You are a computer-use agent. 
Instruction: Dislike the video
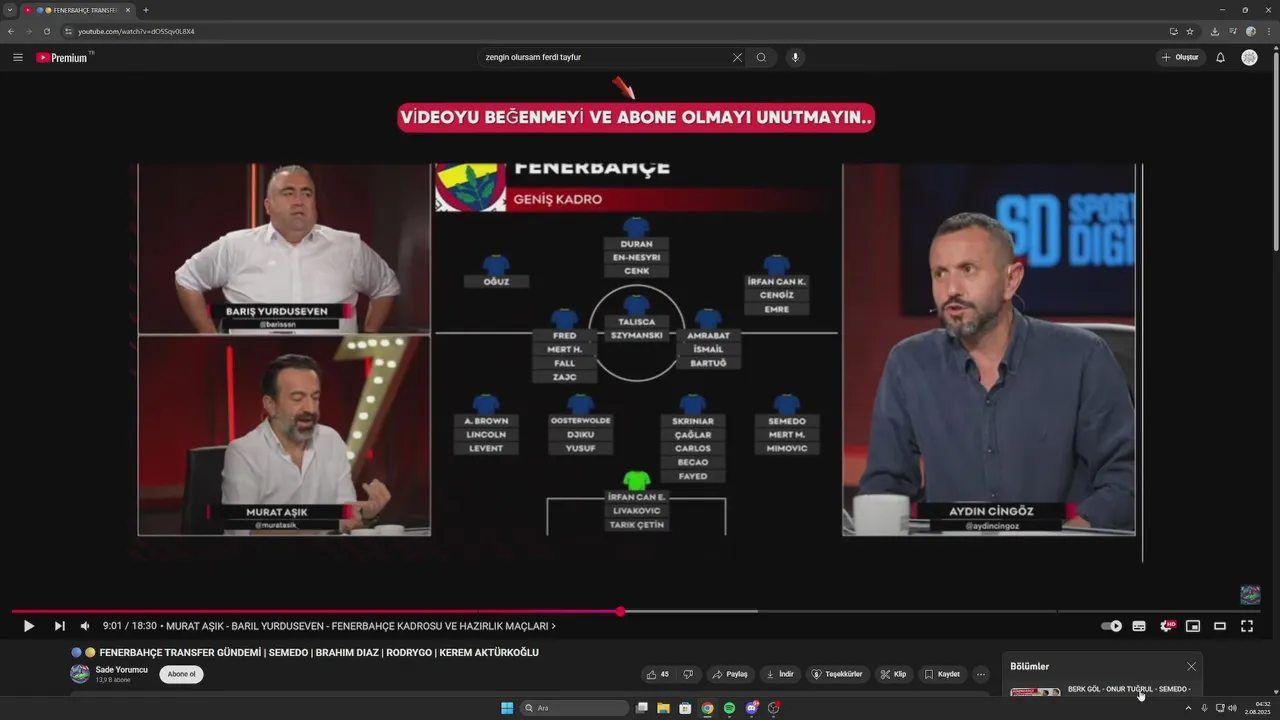point(688,674)
